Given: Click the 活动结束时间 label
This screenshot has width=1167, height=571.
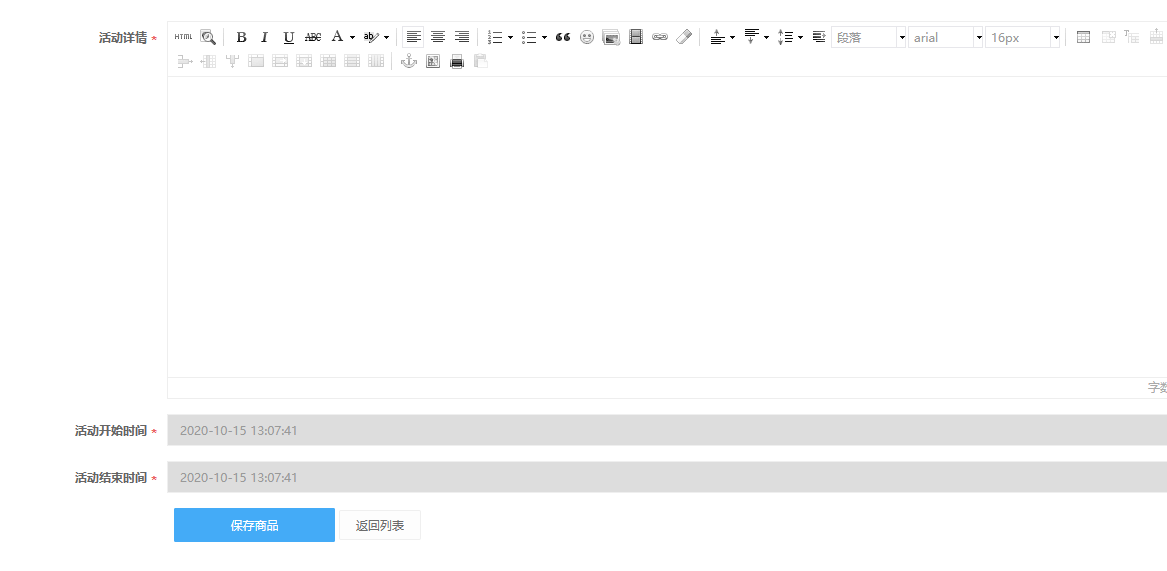Looking at the screenshot, I should [x=111, y=478].
